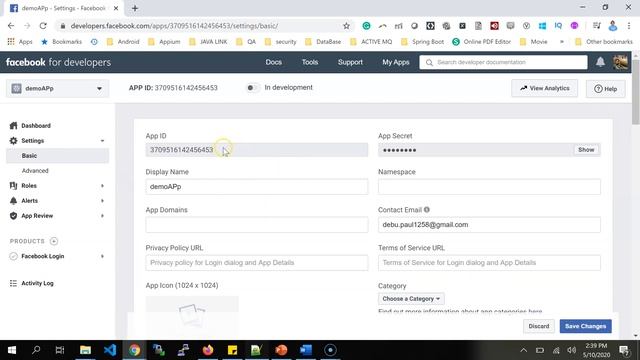Open Word from the taskbar
This screenshot has height=360, width=640.
(306, 350)
